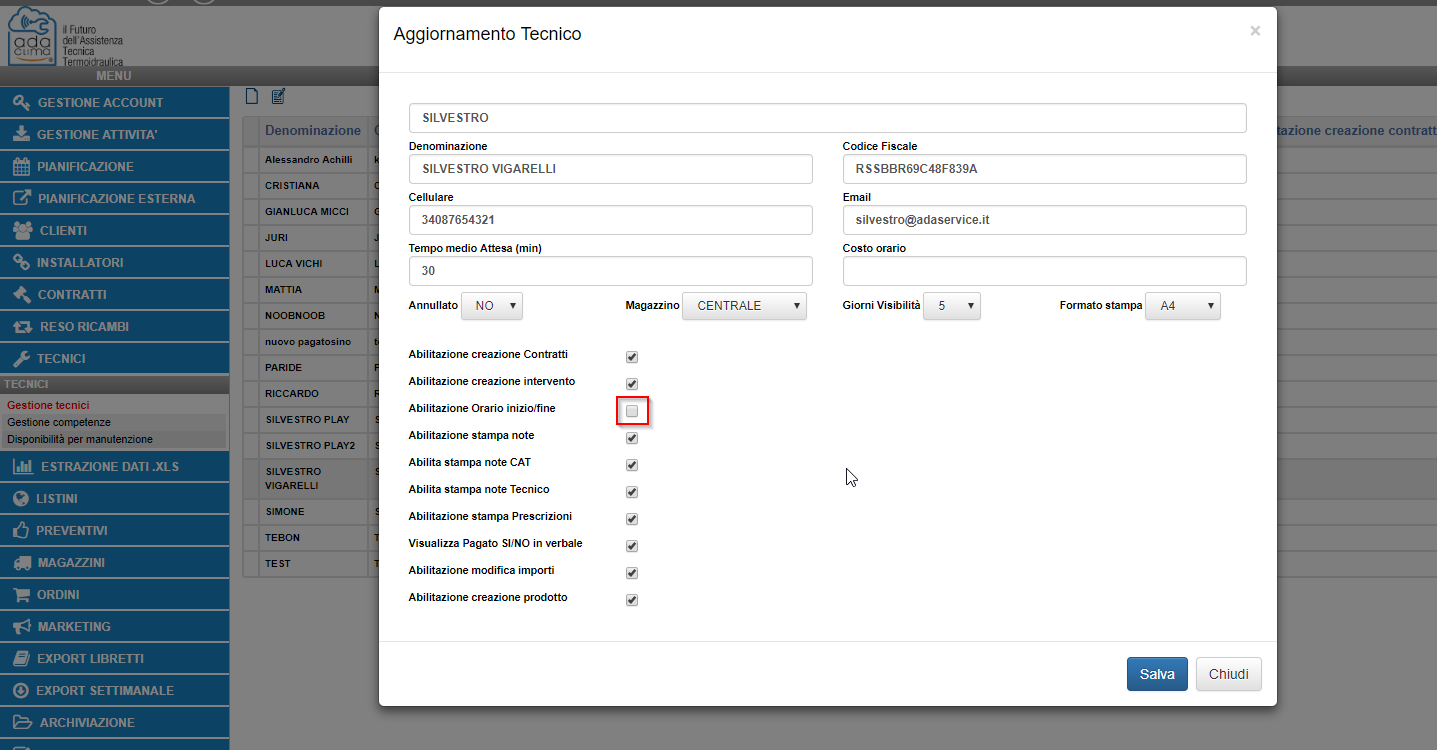Toggle Abilitazione stampa note checkbox

coord(632,438)
